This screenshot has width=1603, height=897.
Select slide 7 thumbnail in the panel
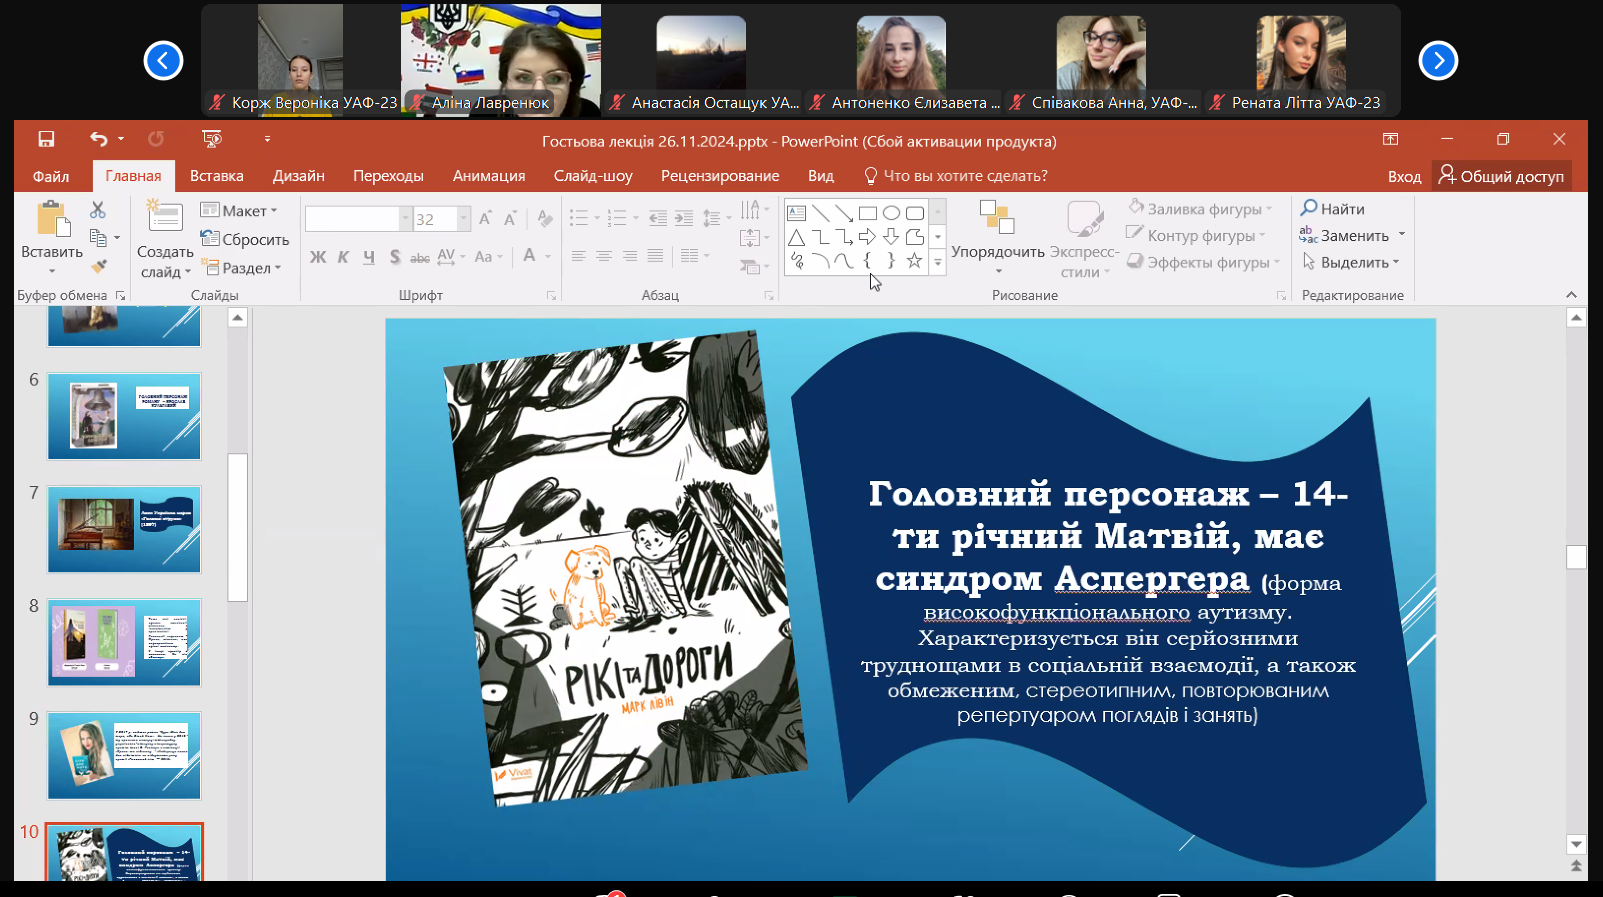click(x=124, y=530)
